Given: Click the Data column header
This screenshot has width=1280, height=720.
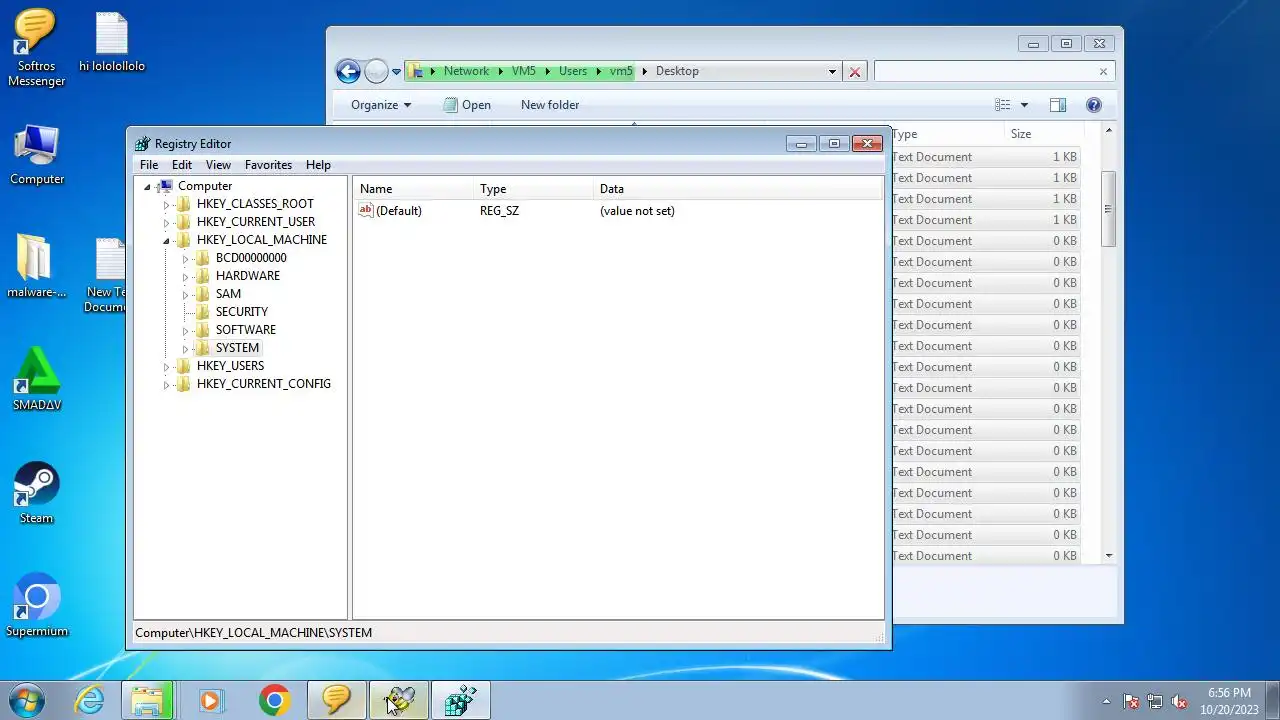Looking at the screenshot, I should click(x=737, y=189).
